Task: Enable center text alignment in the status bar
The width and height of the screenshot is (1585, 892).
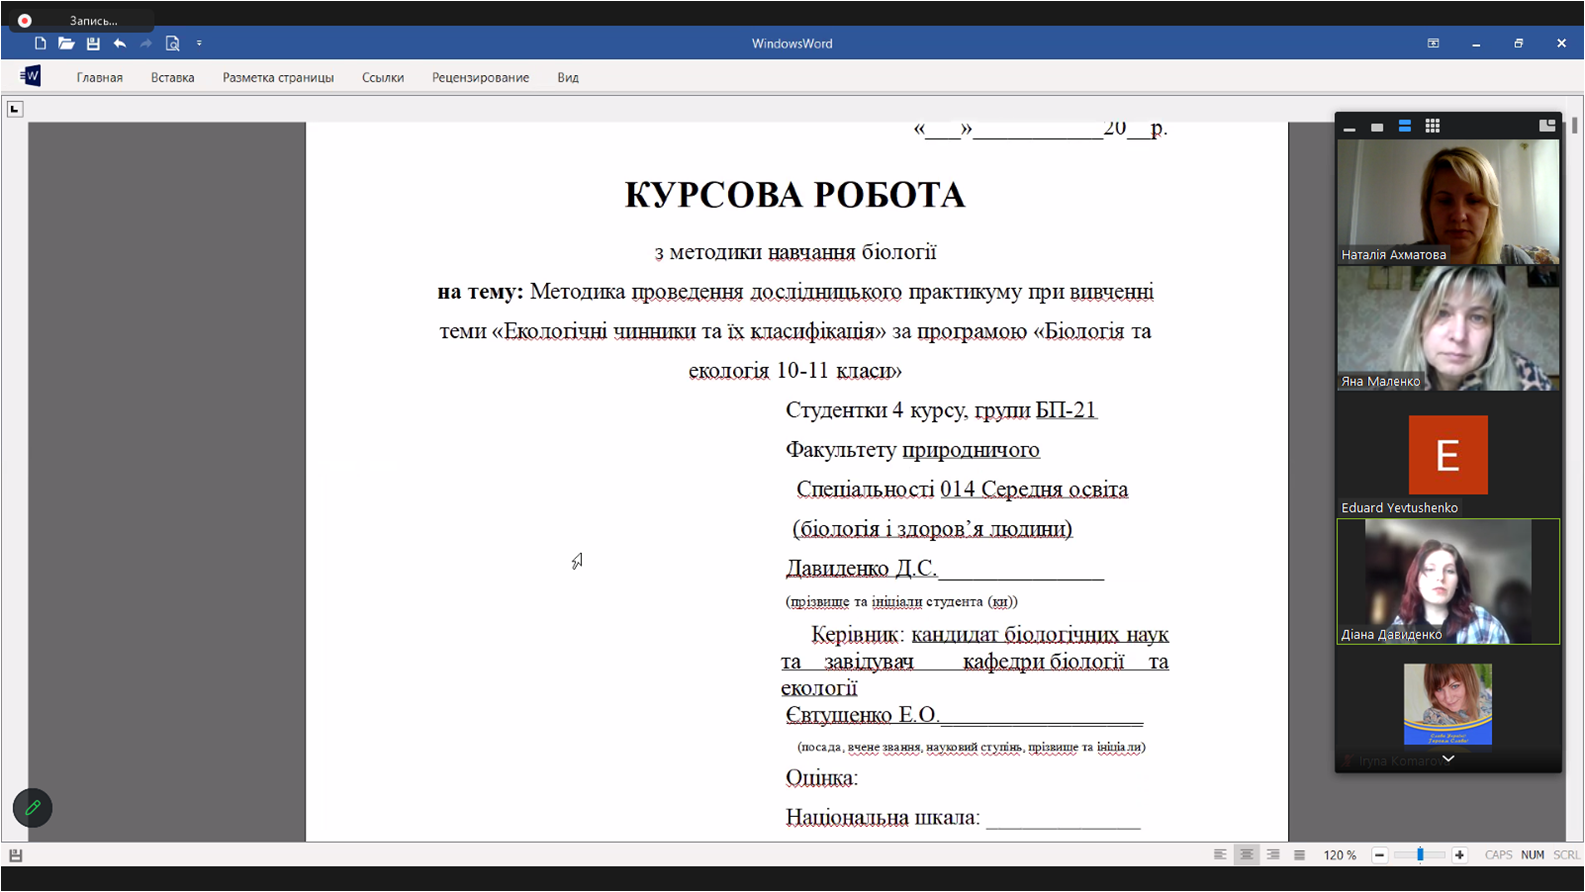Action: point(1246,855)
